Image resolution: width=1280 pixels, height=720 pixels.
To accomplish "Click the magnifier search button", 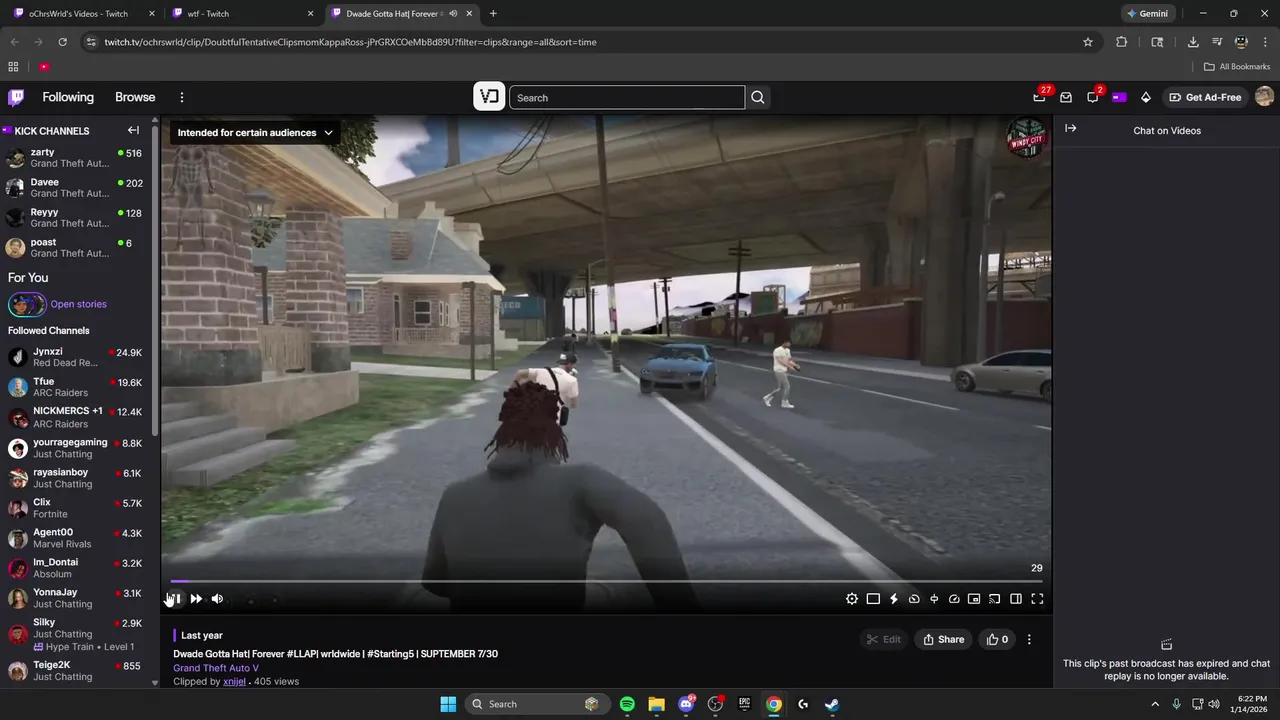I will 758,97.
